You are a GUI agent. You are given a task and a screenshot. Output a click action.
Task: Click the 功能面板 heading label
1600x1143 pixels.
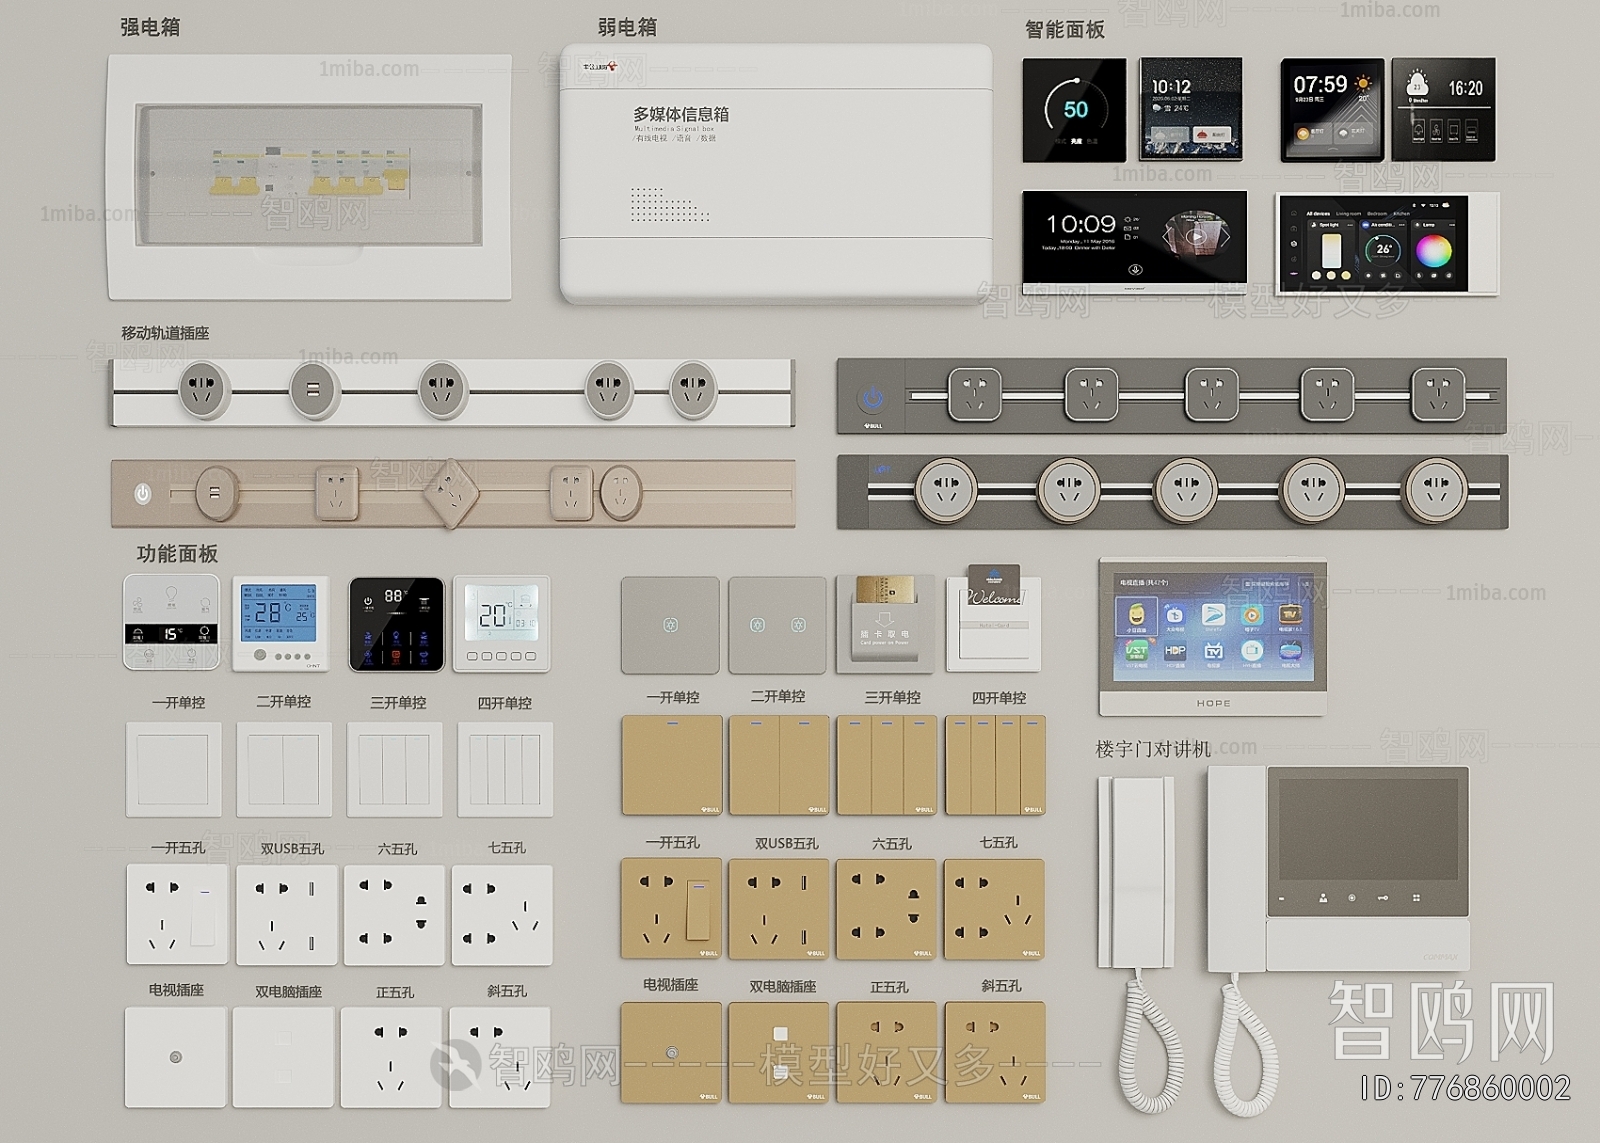tap(177, 553)
